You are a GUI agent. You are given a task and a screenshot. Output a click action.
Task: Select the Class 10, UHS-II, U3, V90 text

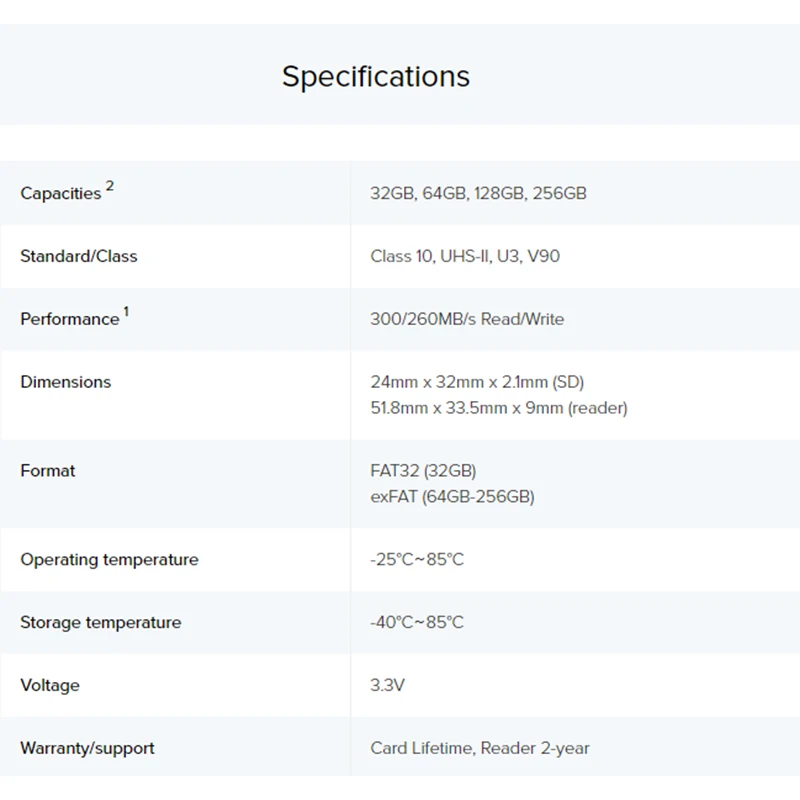pos(465,256)
